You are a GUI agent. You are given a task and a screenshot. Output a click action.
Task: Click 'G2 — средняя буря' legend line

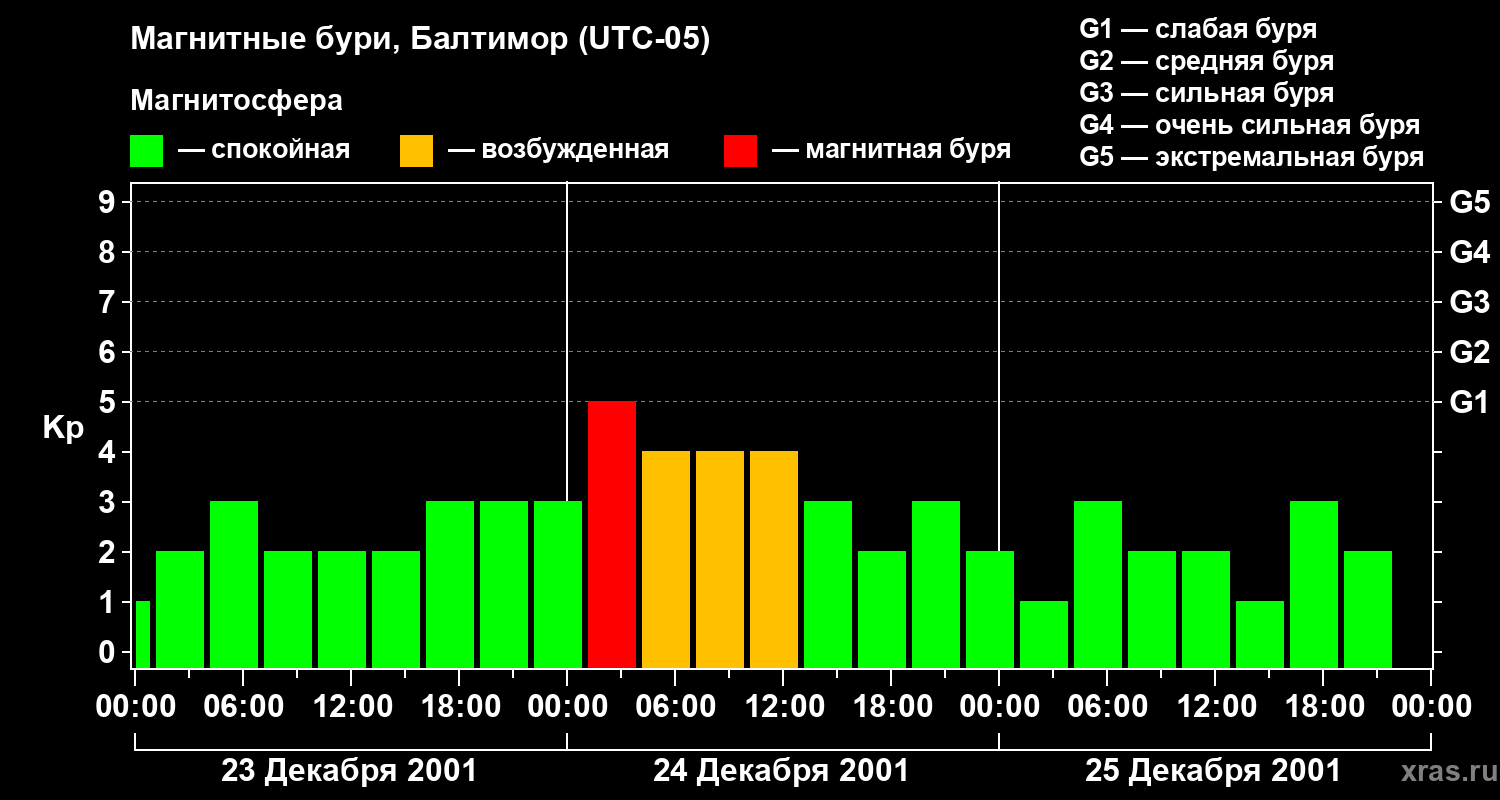(x=1206, y=61)
